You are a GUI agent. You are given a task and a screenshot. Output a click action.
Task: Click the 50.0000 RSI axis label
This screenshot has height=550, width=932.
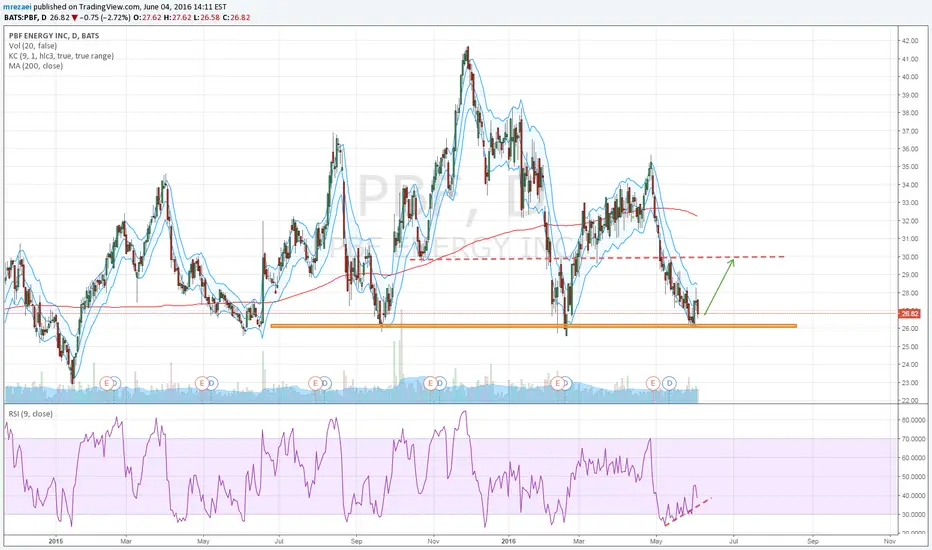[913, 477]
